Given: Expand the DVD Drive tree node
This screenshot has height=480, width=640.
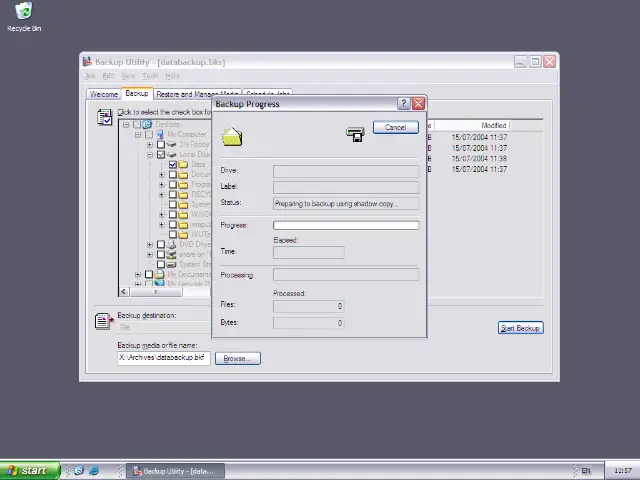Looking at the screenshot, I should click(x=150, y=244).
